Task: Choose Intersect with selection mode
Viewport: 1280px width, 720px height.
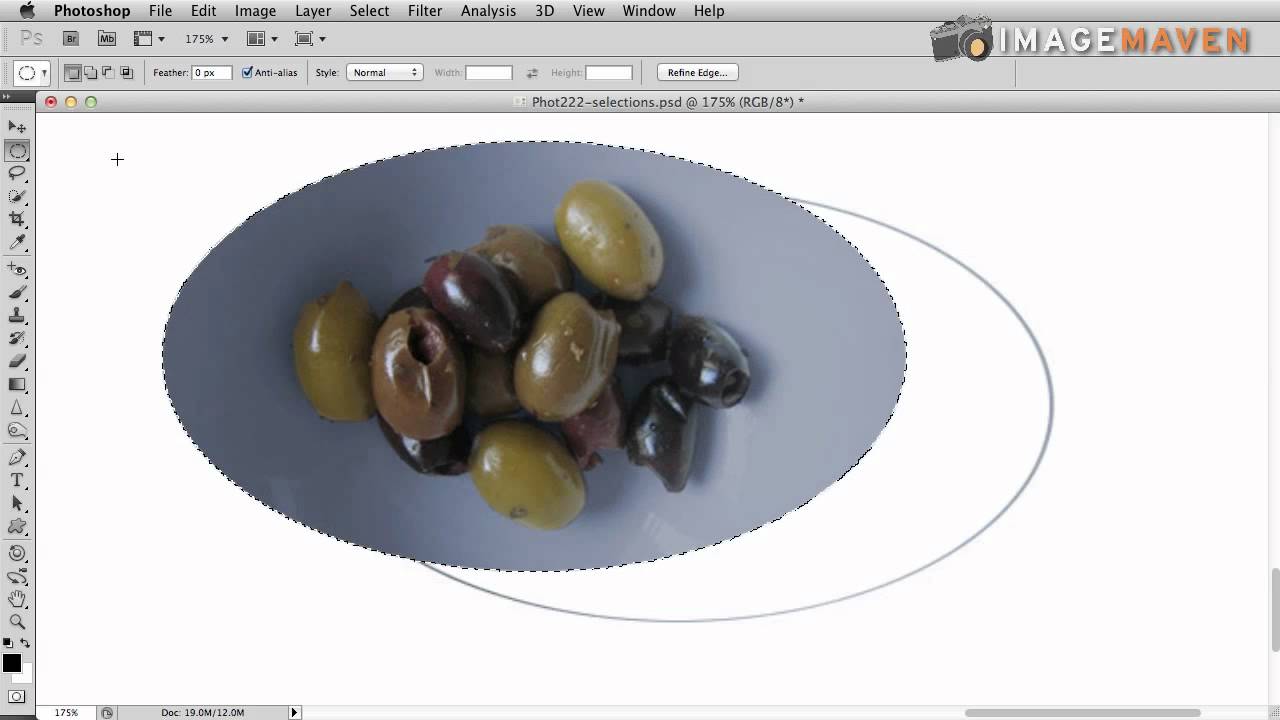Action: (126, 73)
